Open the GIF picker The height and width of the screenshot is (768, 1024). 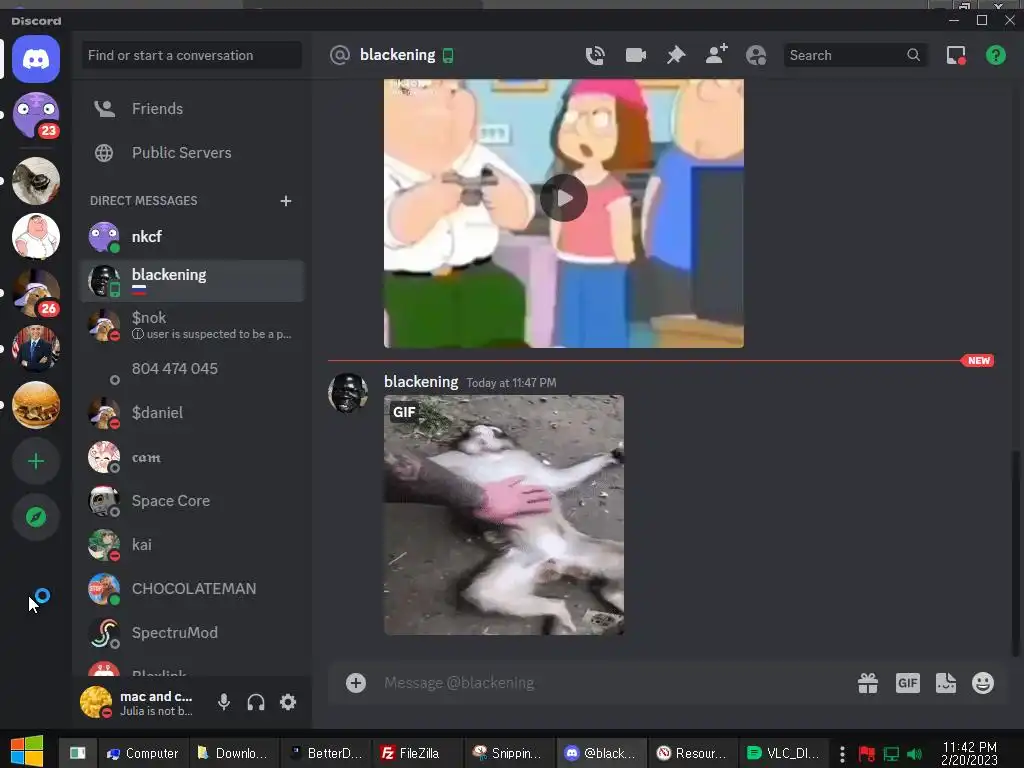coord(907,683)
